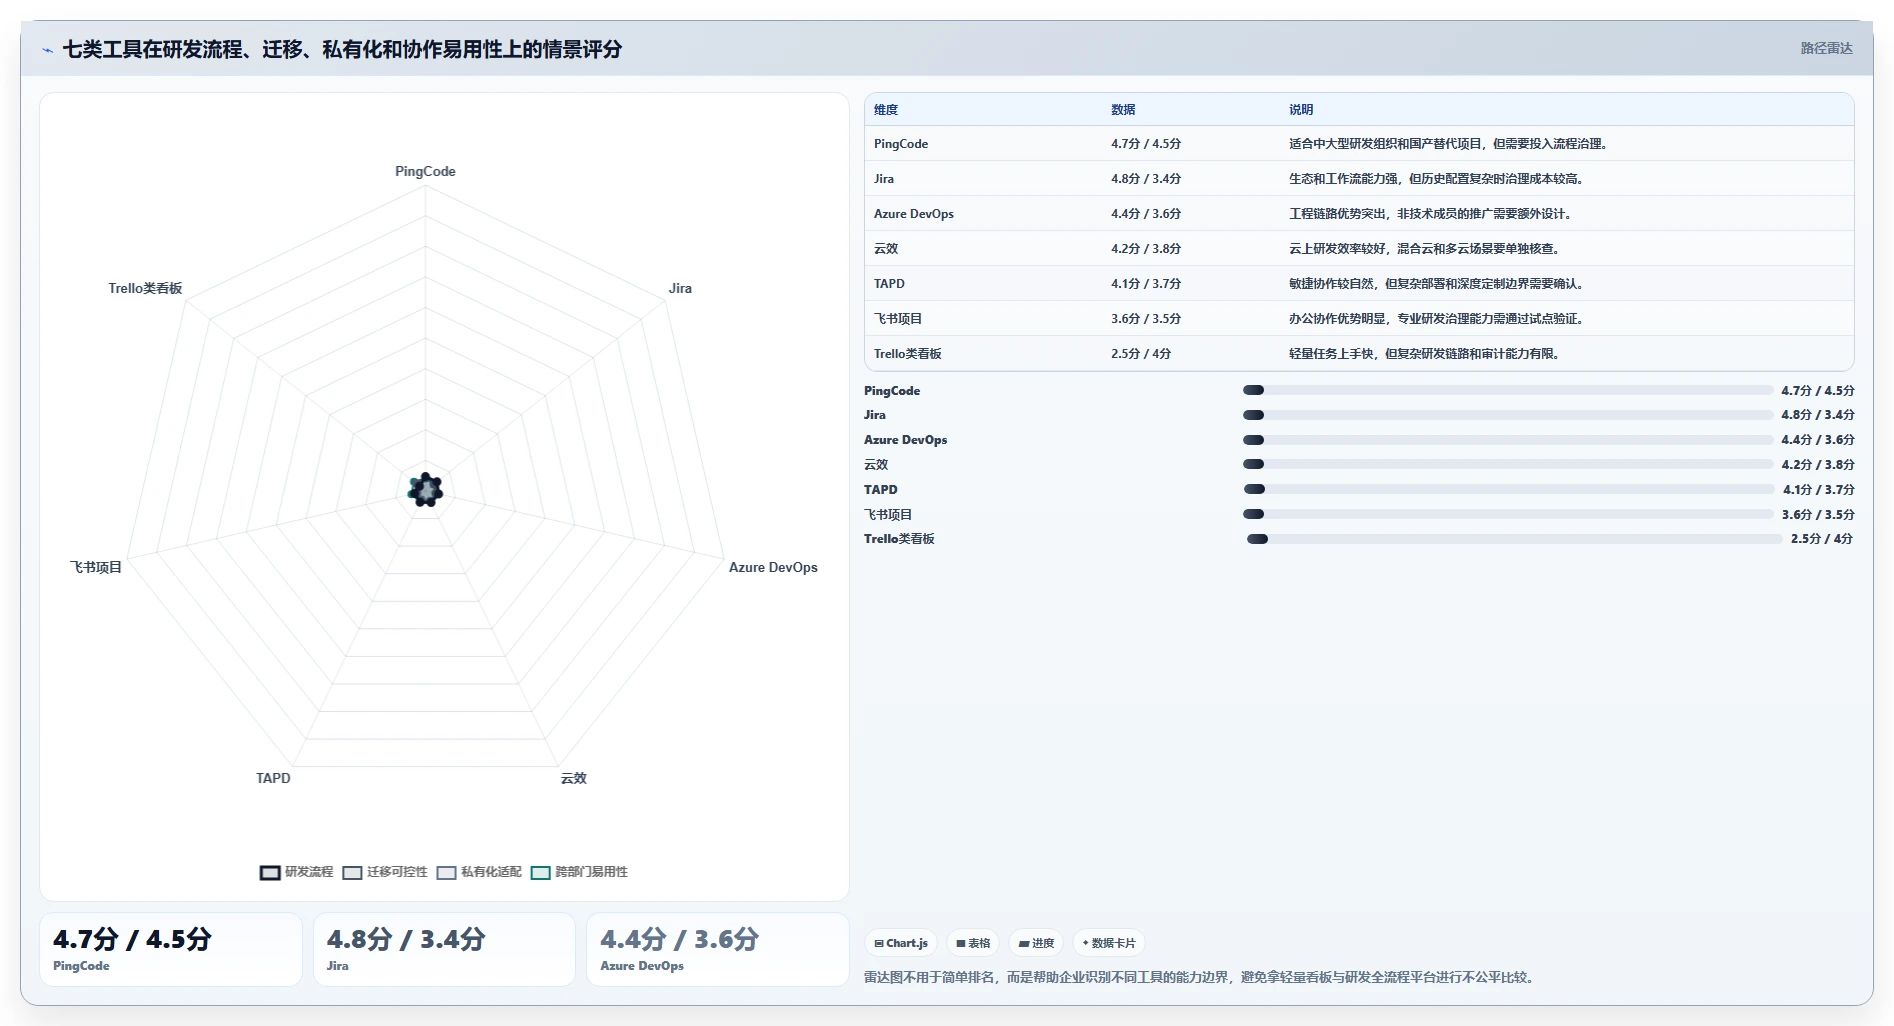This screenshot has width=1894, height=1026.
Task: Click the 4.4分 / 3.6分 value beside the Azure DevOps bar
Action: click(x=1818, y=440)
